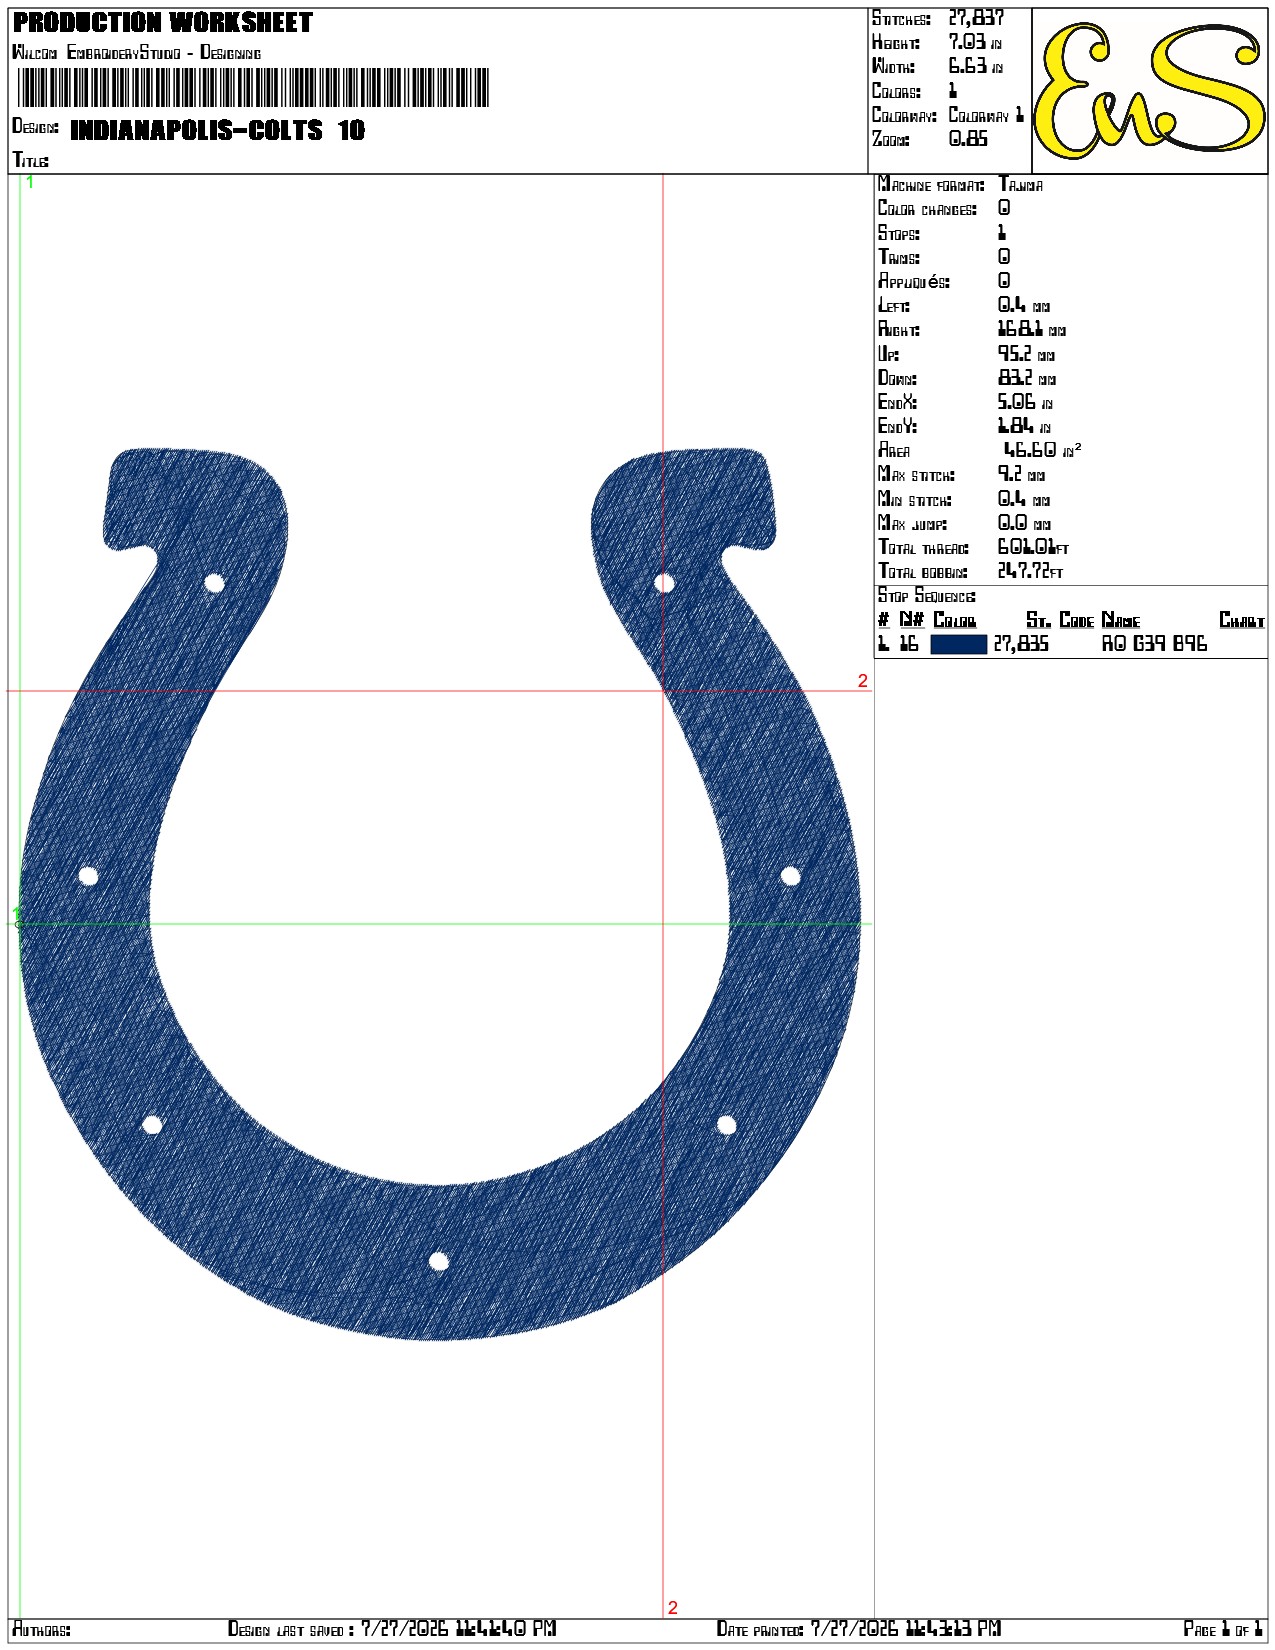Image resolution: width=1275 pixels, height=1650 pixels.
Task: Click the up extent value '95.2 mm'
Action: click(1026, 354)
